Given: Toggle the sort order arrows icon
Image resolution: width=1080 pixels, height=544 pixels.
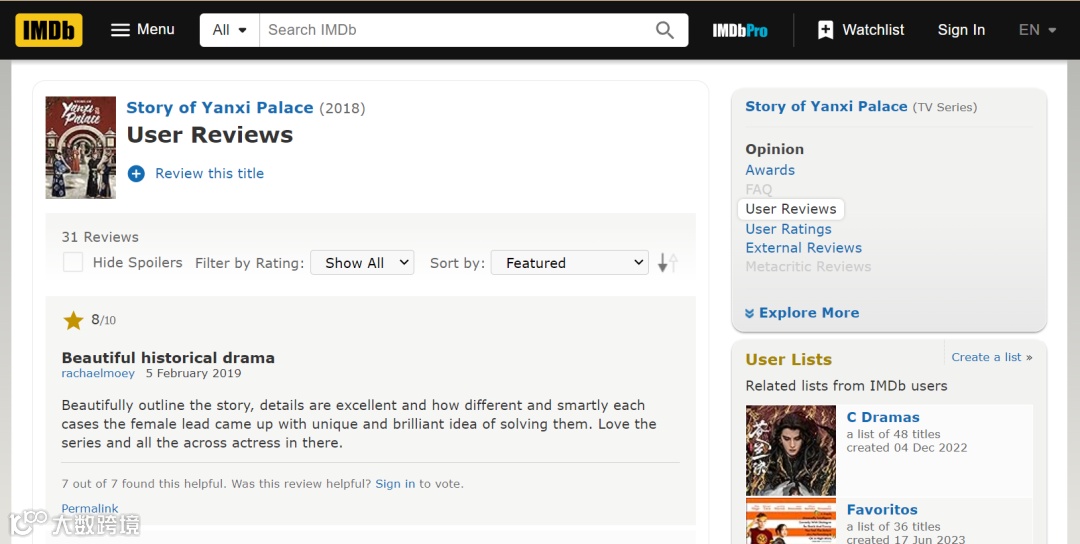Looking at the screenshot, I should click(667, 262).
